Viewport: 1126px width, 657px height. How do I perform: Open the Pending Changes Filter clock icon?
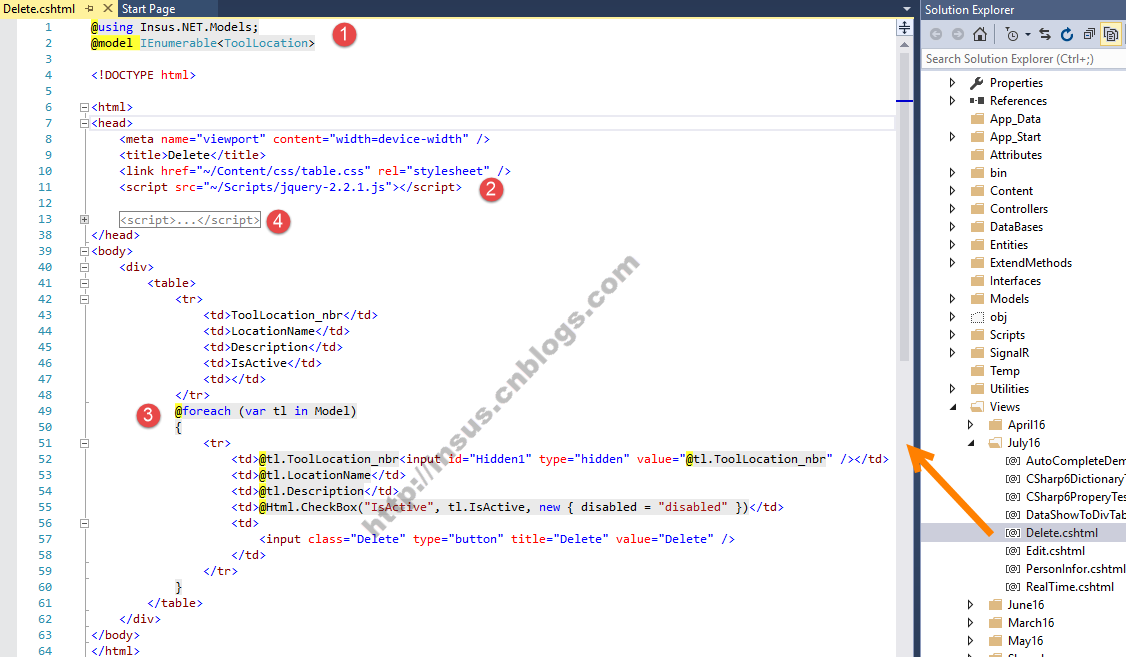1012,34
